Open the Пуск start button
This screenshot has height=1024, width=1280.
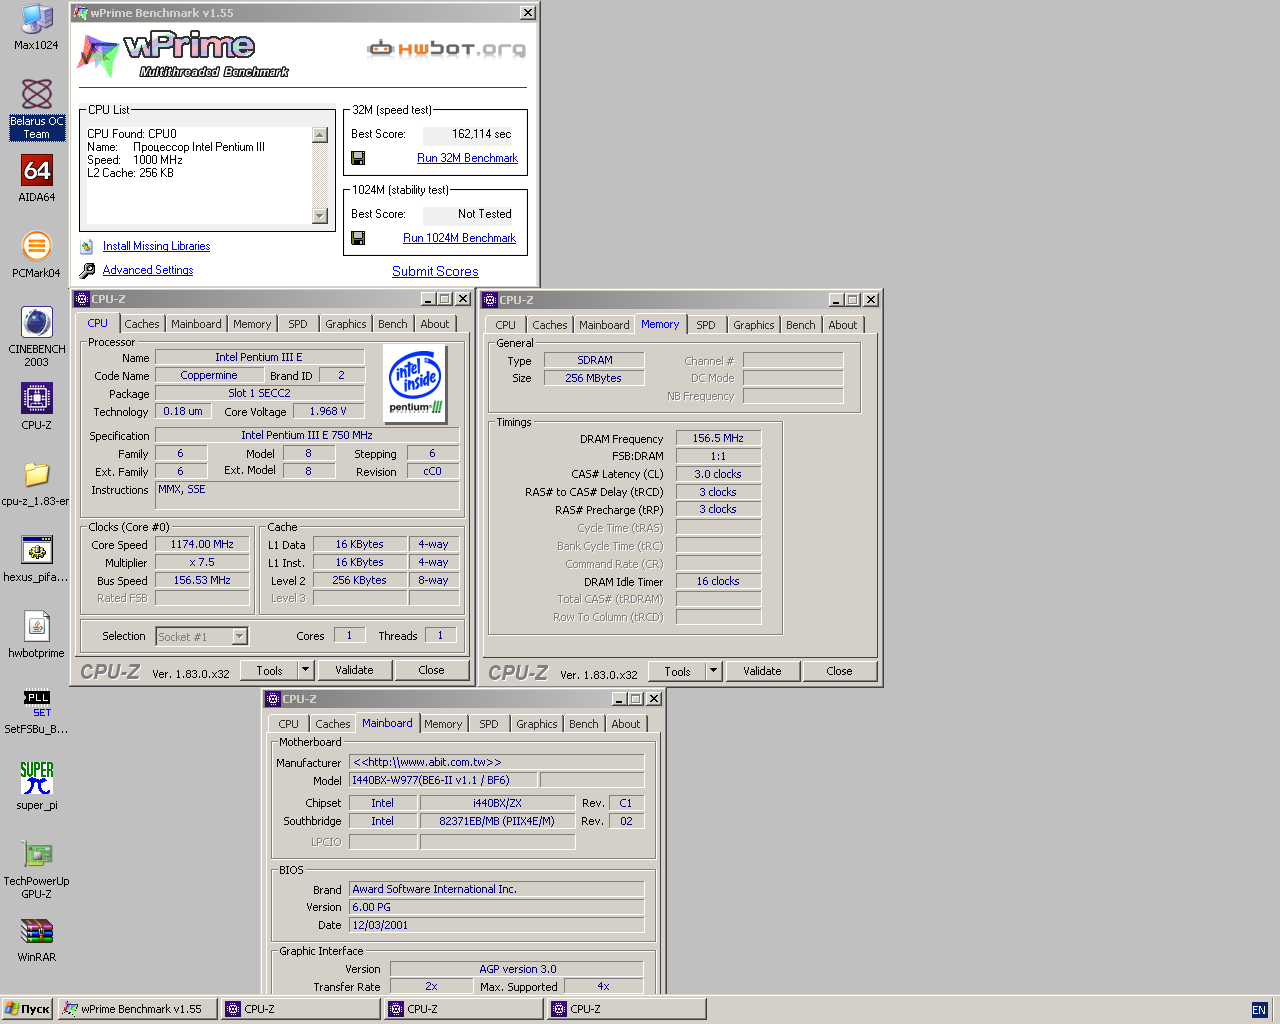click(27, 1009)
